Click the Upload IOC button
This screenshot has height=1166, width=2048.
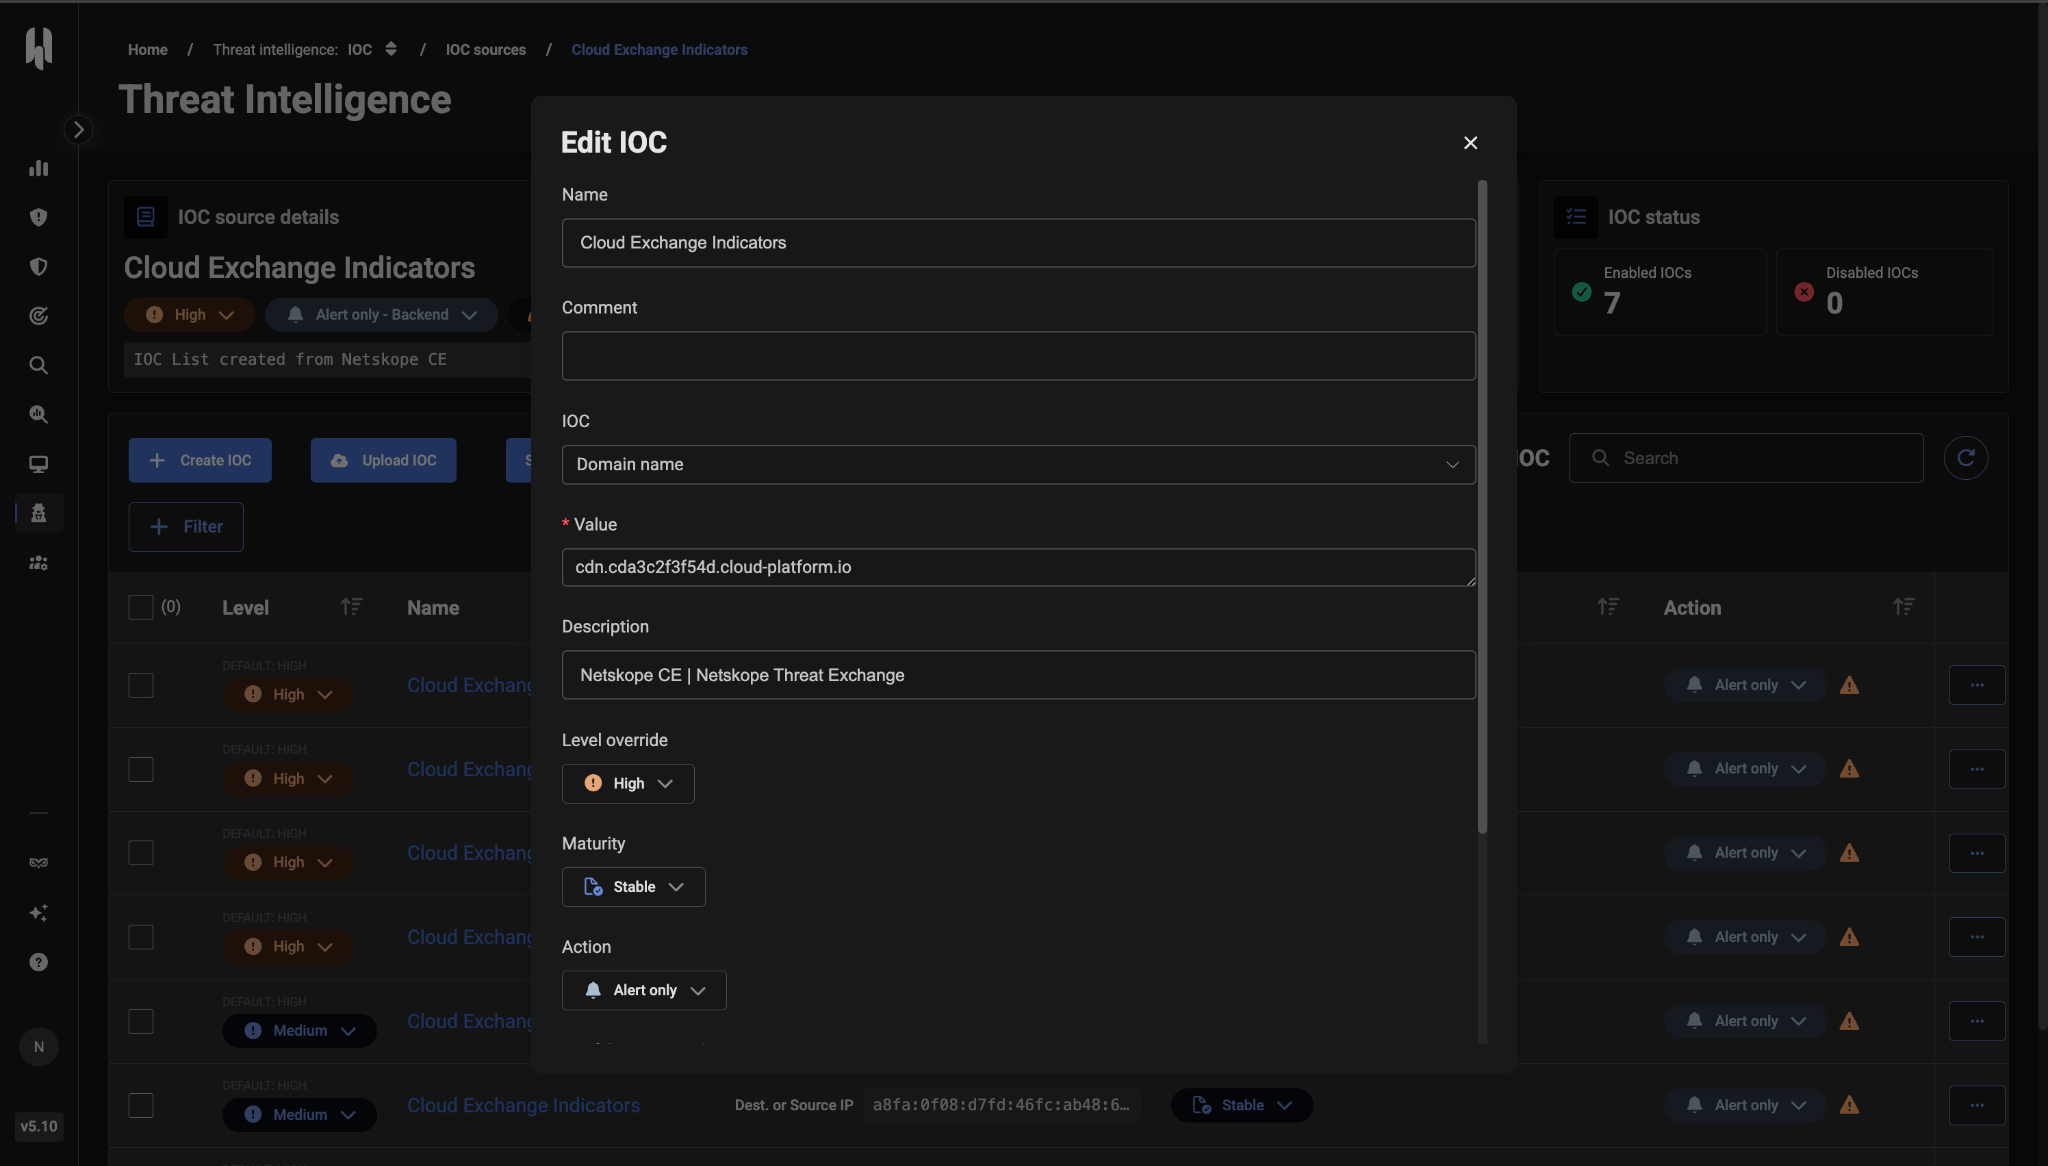click(x=383, y=460)
